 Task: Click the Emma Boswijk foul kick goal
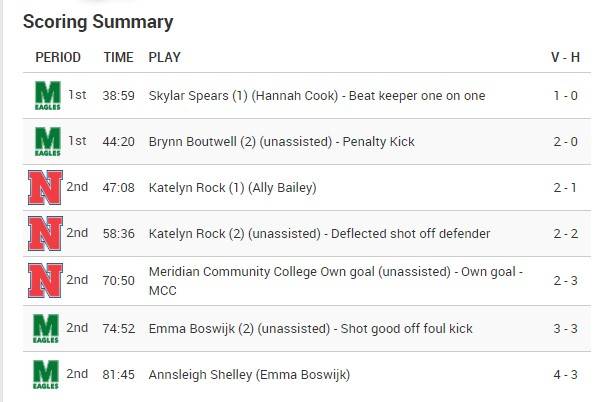310,329
